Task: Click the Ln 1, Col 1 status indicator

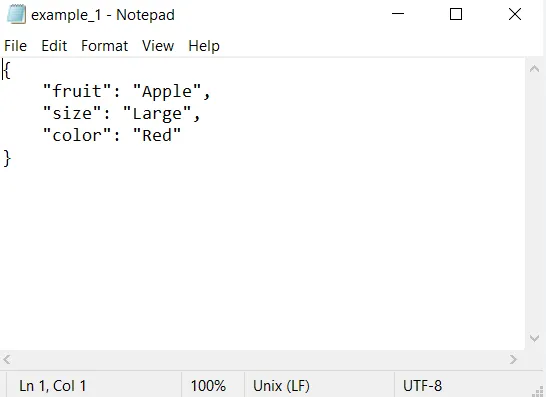Action: pyautogui.click(x=53, y=386)
